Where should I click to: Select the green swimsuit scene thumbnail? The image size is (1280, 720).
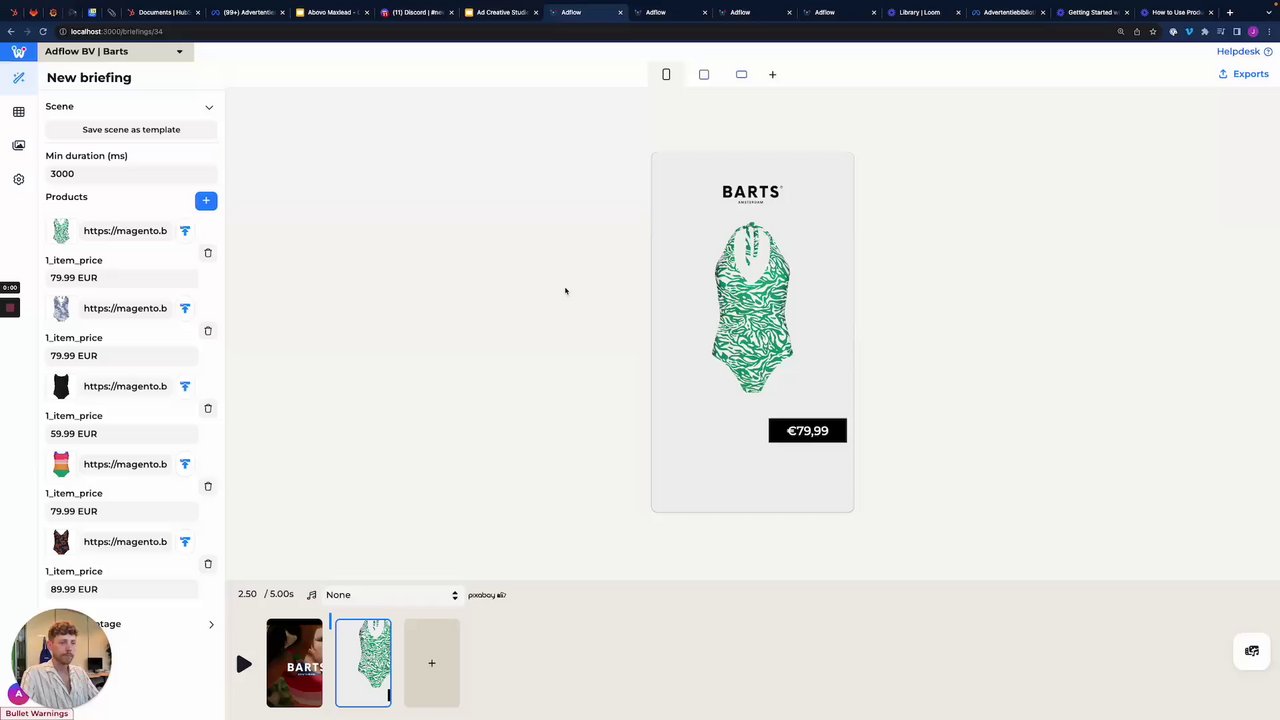click(x=363, y=663)
